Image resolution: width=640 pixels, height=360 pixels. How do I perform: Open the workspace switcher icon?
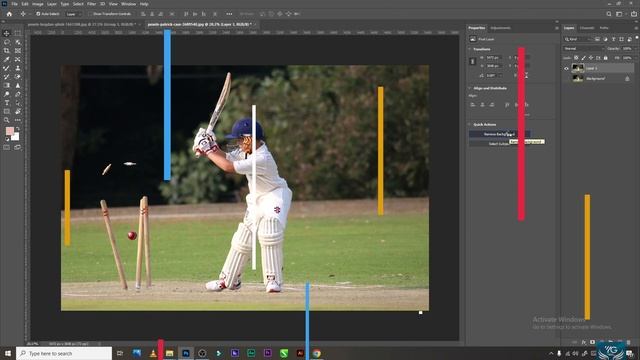click(619, 14)
